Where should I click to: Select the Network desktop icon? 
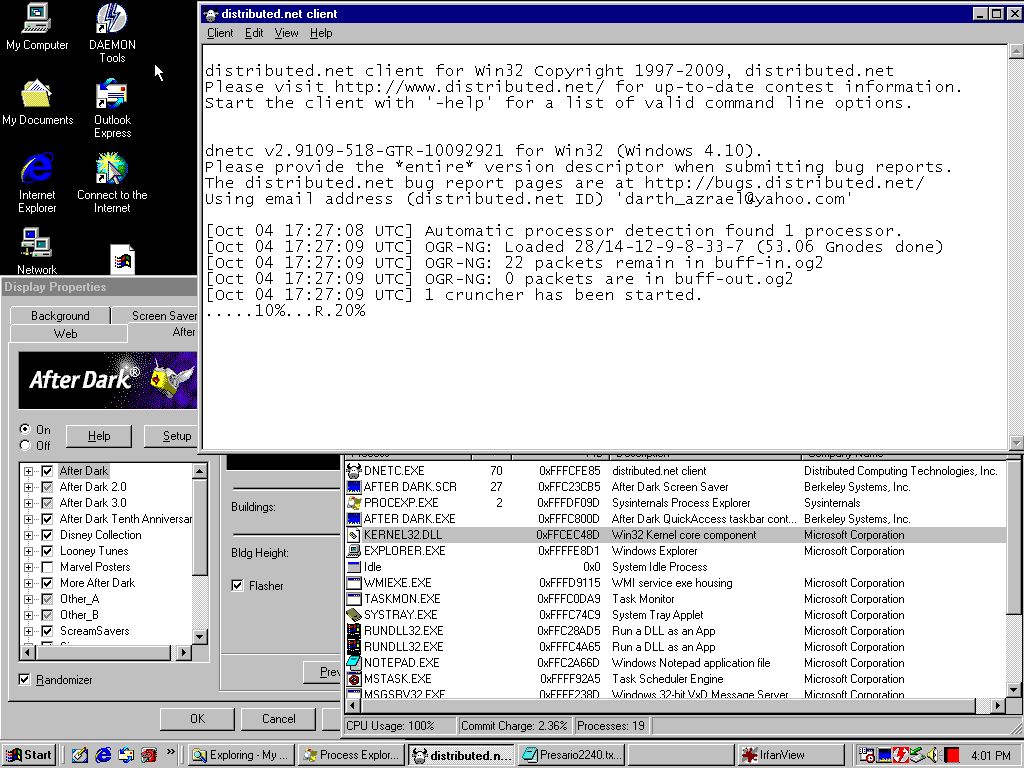pyautogui.click(x=37, y=251)
